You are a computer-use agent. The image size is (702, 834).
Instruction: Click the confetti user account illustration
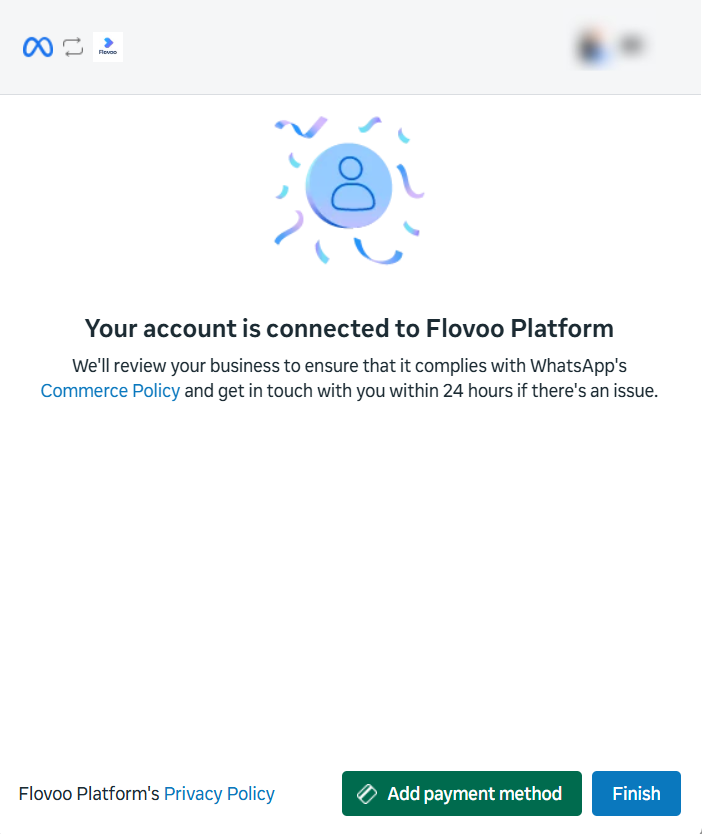pyautogui.click(x=349, y=190)
